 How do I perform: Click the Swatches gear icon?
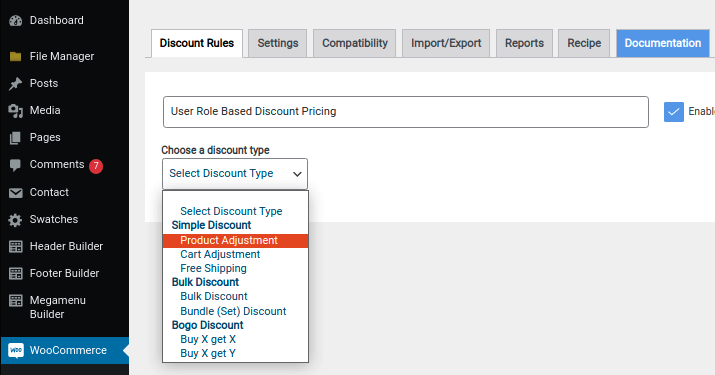click(x=16, y=220)
